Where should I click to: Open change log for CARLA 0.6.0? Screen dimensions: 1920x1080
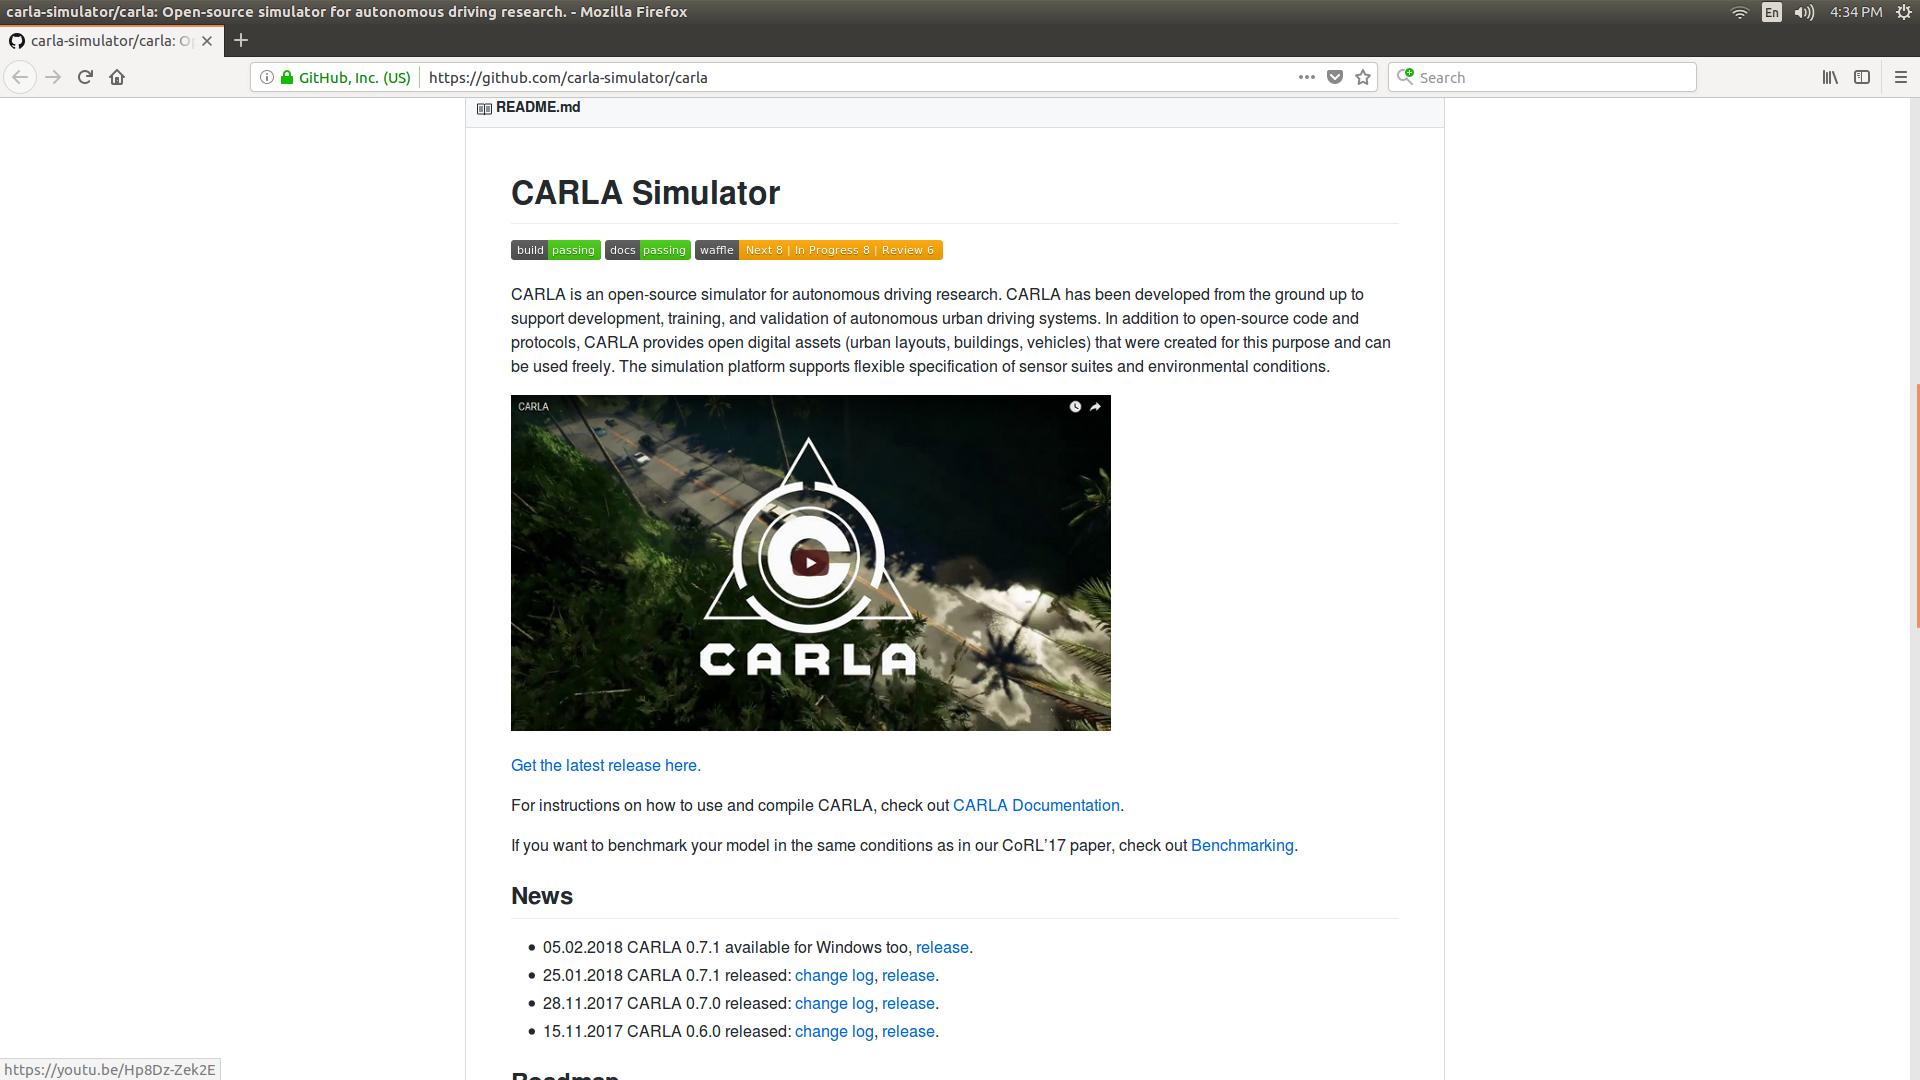click(x=834, y=1031)
